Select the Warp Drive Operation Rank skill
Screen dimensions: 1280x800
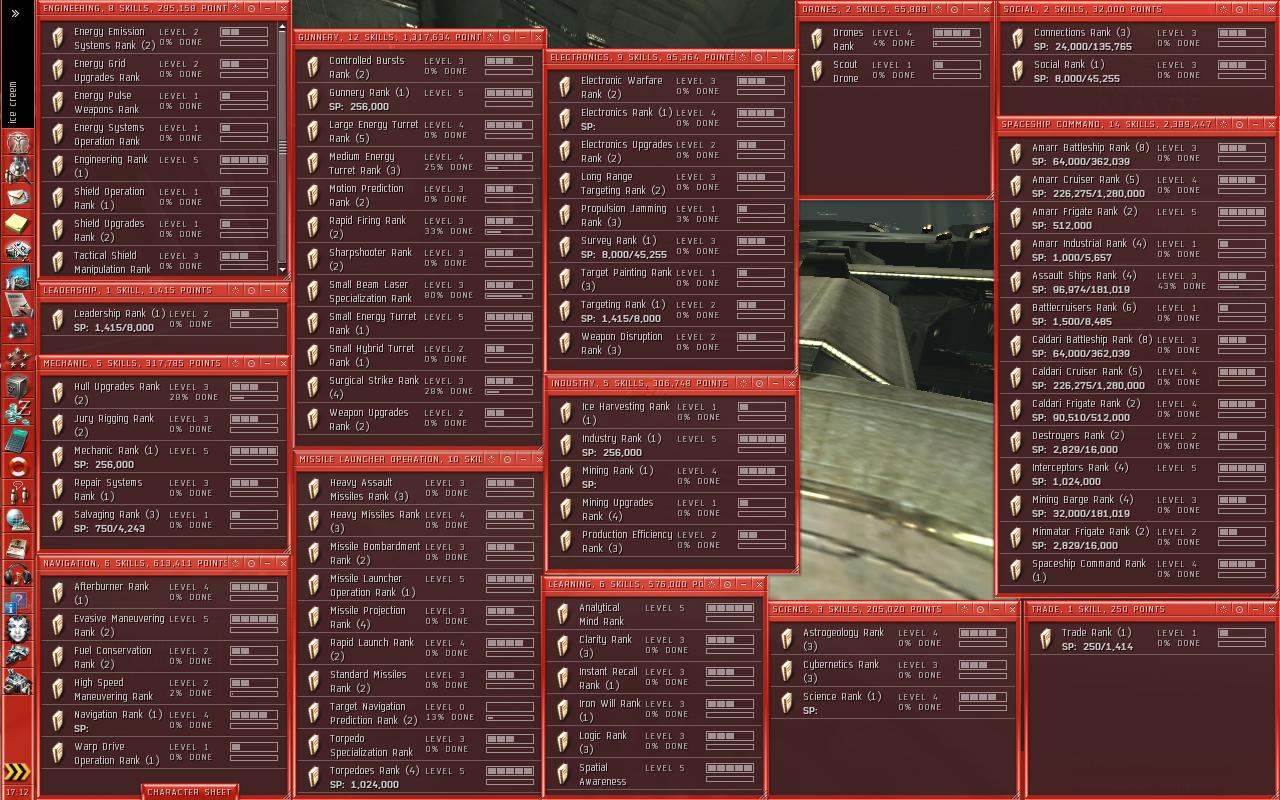pyautogui.click(x=164, y=753)
